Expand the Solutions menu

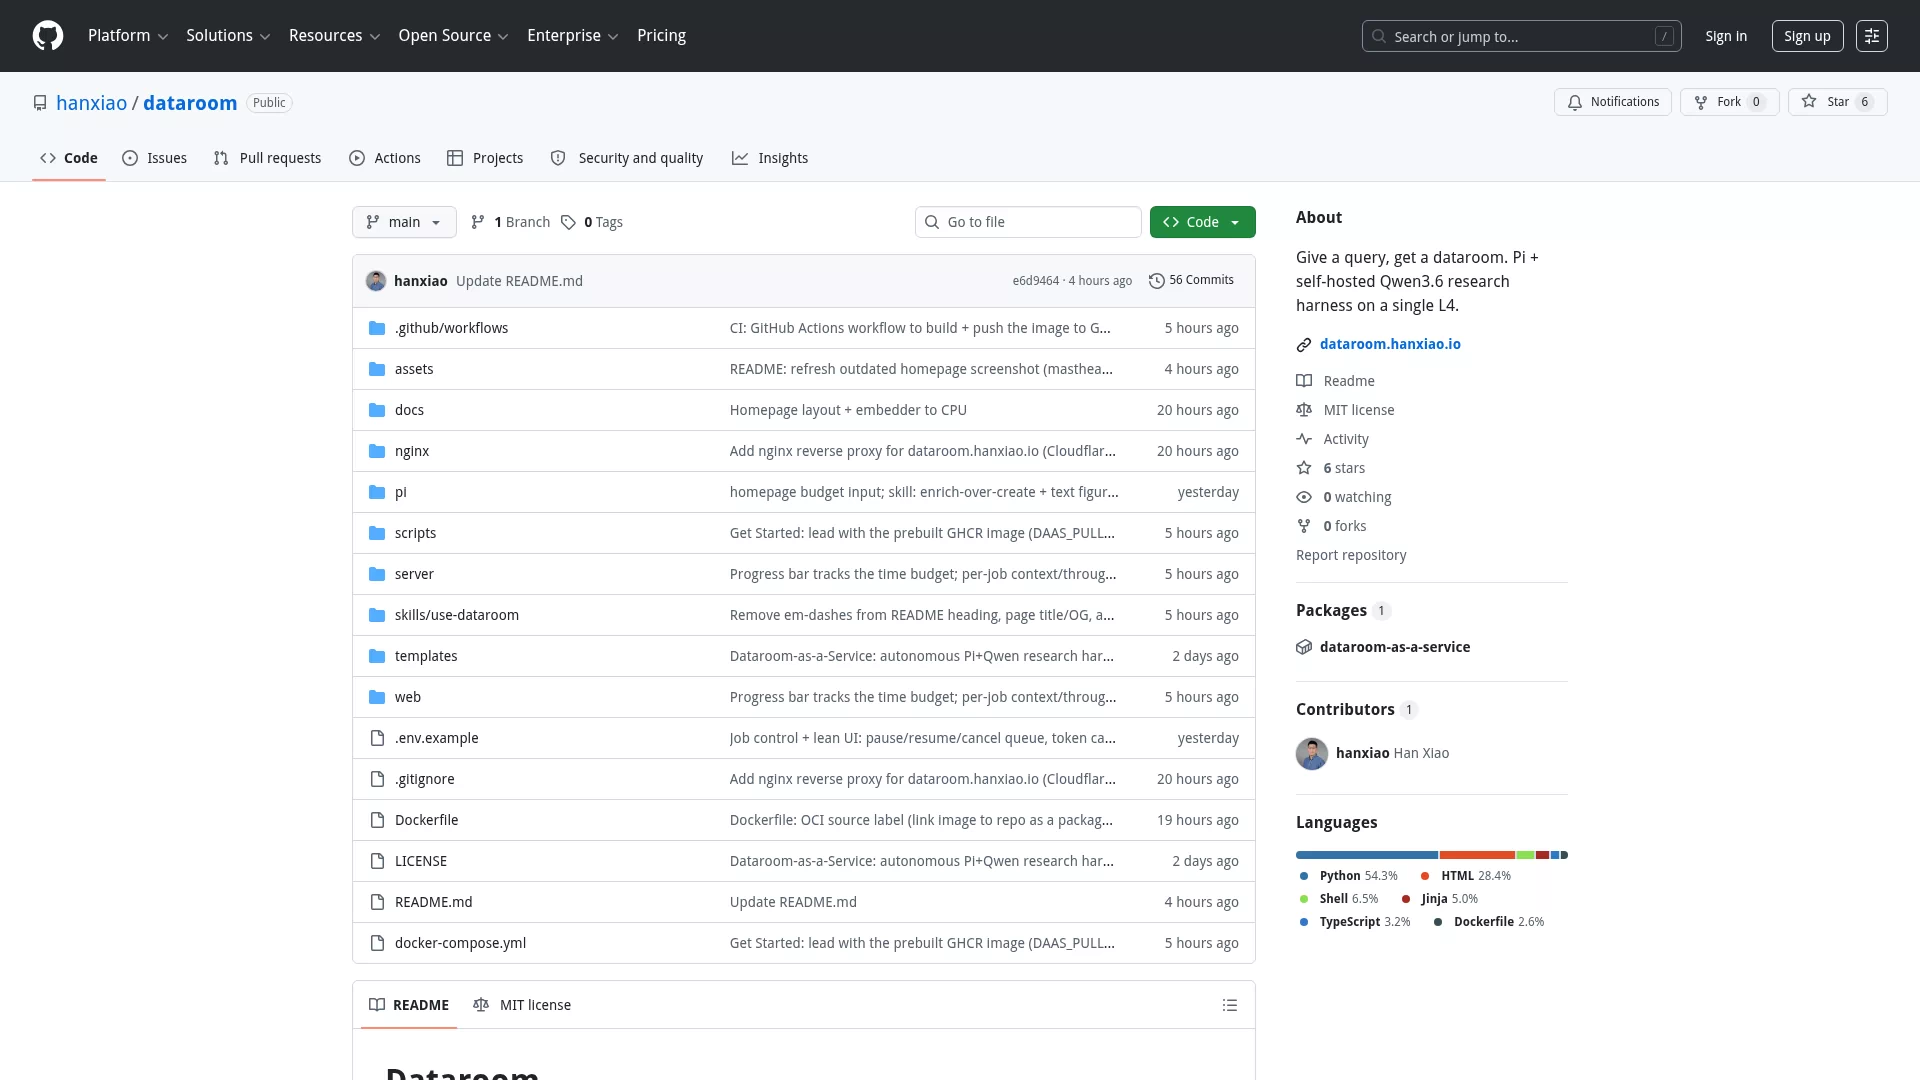click(x=228, y=36)
